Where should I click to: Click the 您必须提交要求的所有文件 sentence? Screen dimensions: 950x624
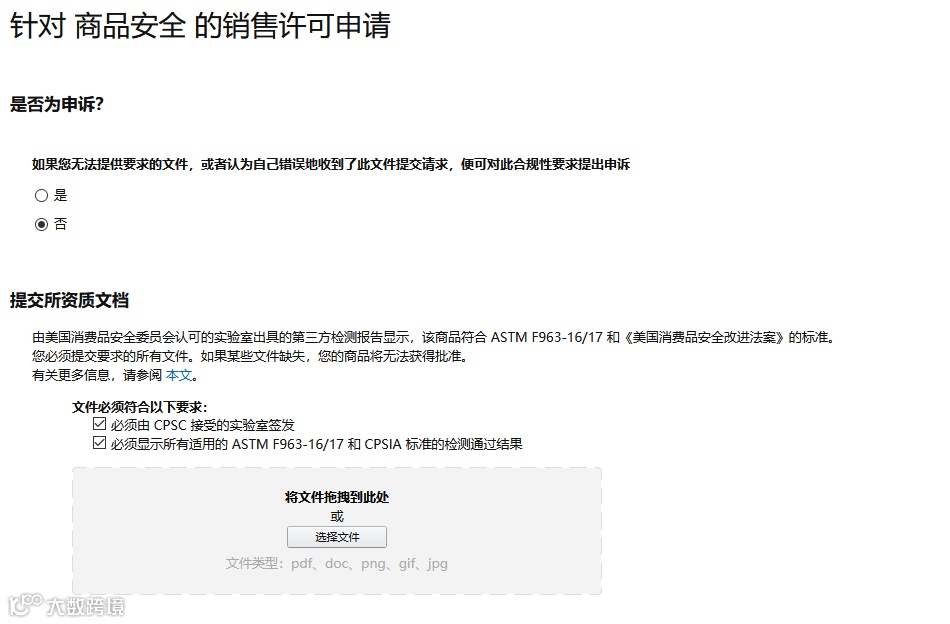(251, 356)
